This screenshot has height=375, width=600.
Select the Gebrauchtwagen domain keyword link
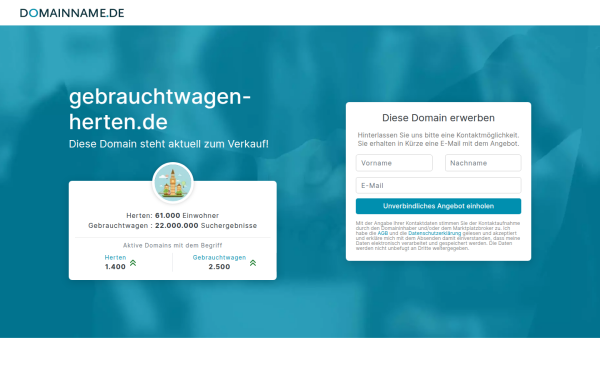pos(219,258)
